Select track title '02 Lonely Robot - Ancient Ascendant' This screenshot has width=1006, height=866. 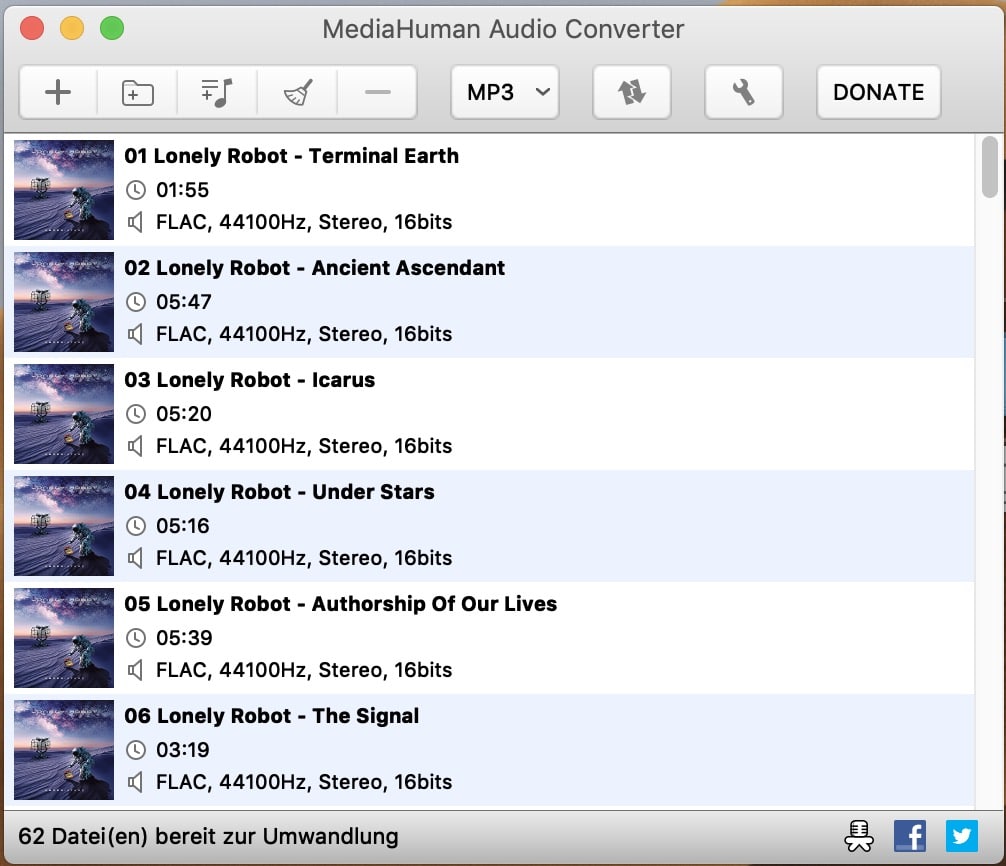click(x=314, y=267)
